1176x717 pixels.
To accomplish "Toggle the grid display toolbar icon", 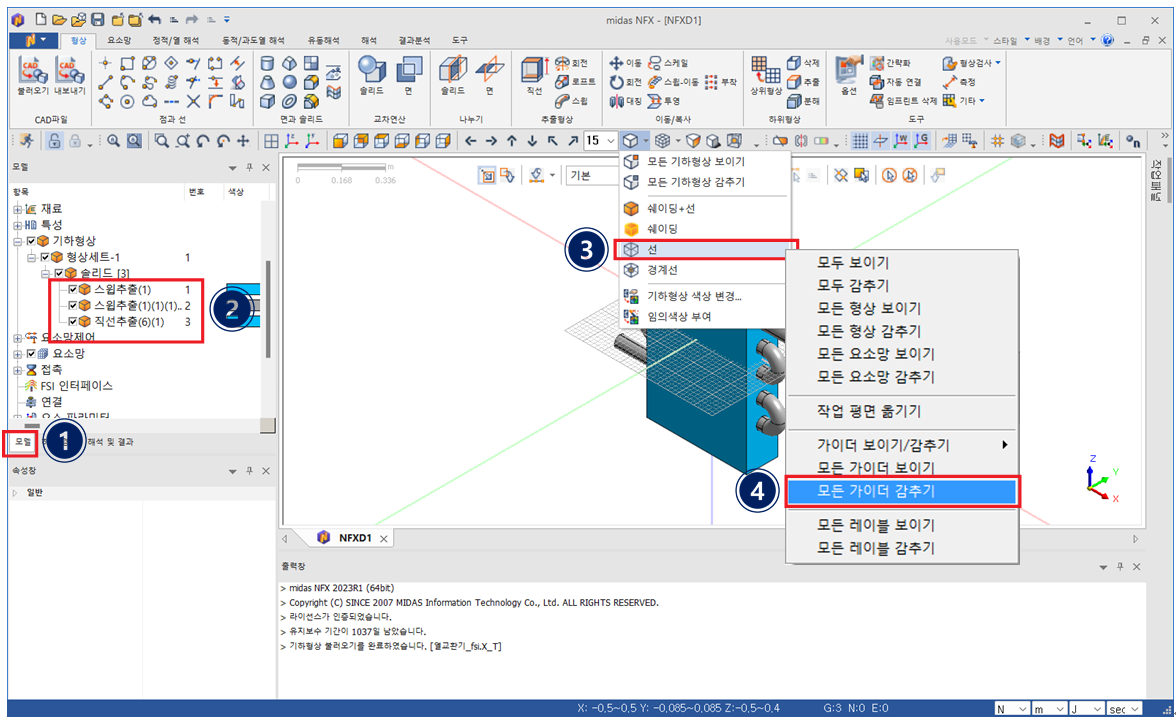I will [860, 140].
